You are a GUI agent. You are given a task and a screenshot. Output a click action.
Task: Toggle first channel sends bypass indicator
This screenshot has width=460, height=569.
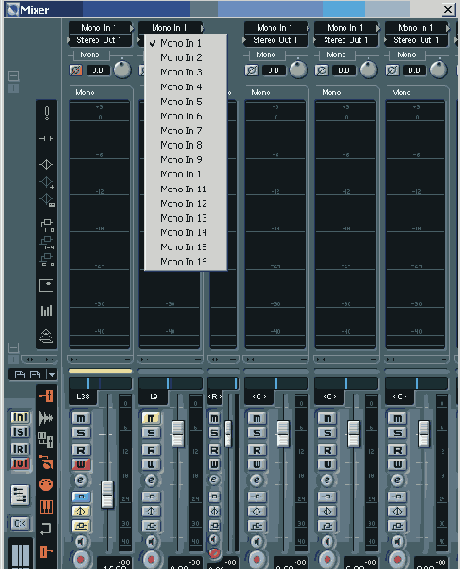tap(81, 526)
